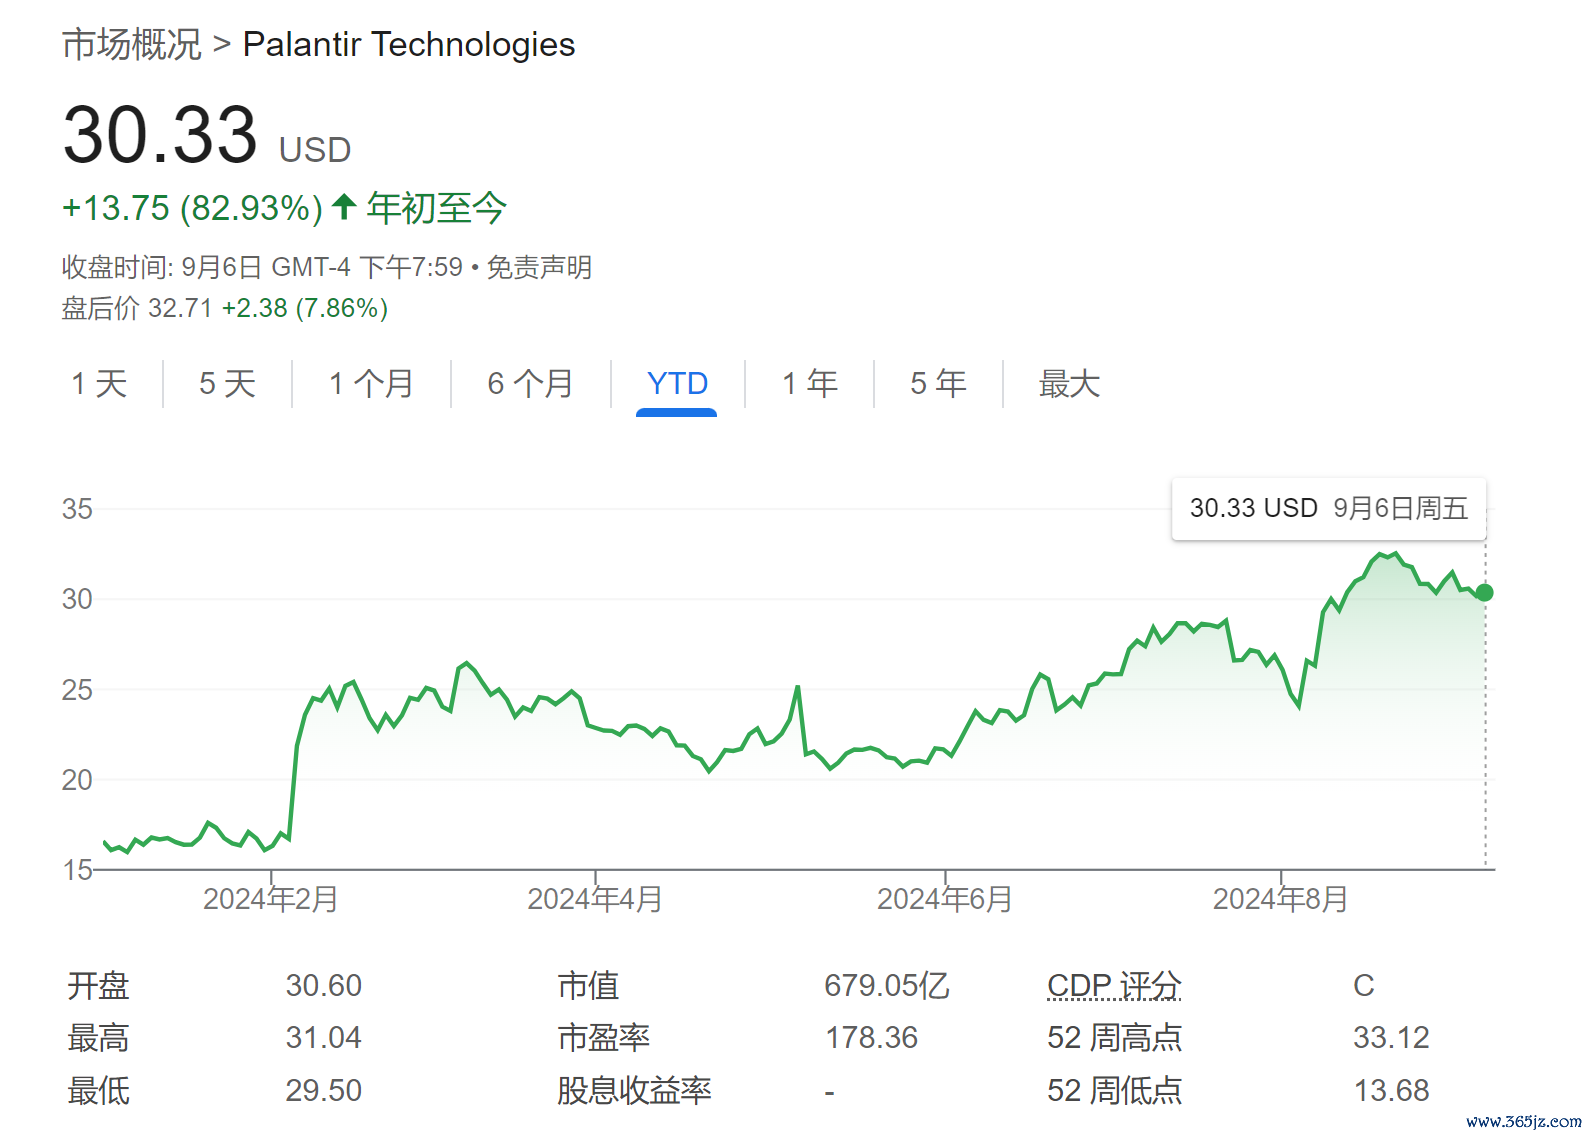Select the 1 年 time range tab
Image resolution: width=1589 pixels, height=1137 pixels.
(810, 383)
